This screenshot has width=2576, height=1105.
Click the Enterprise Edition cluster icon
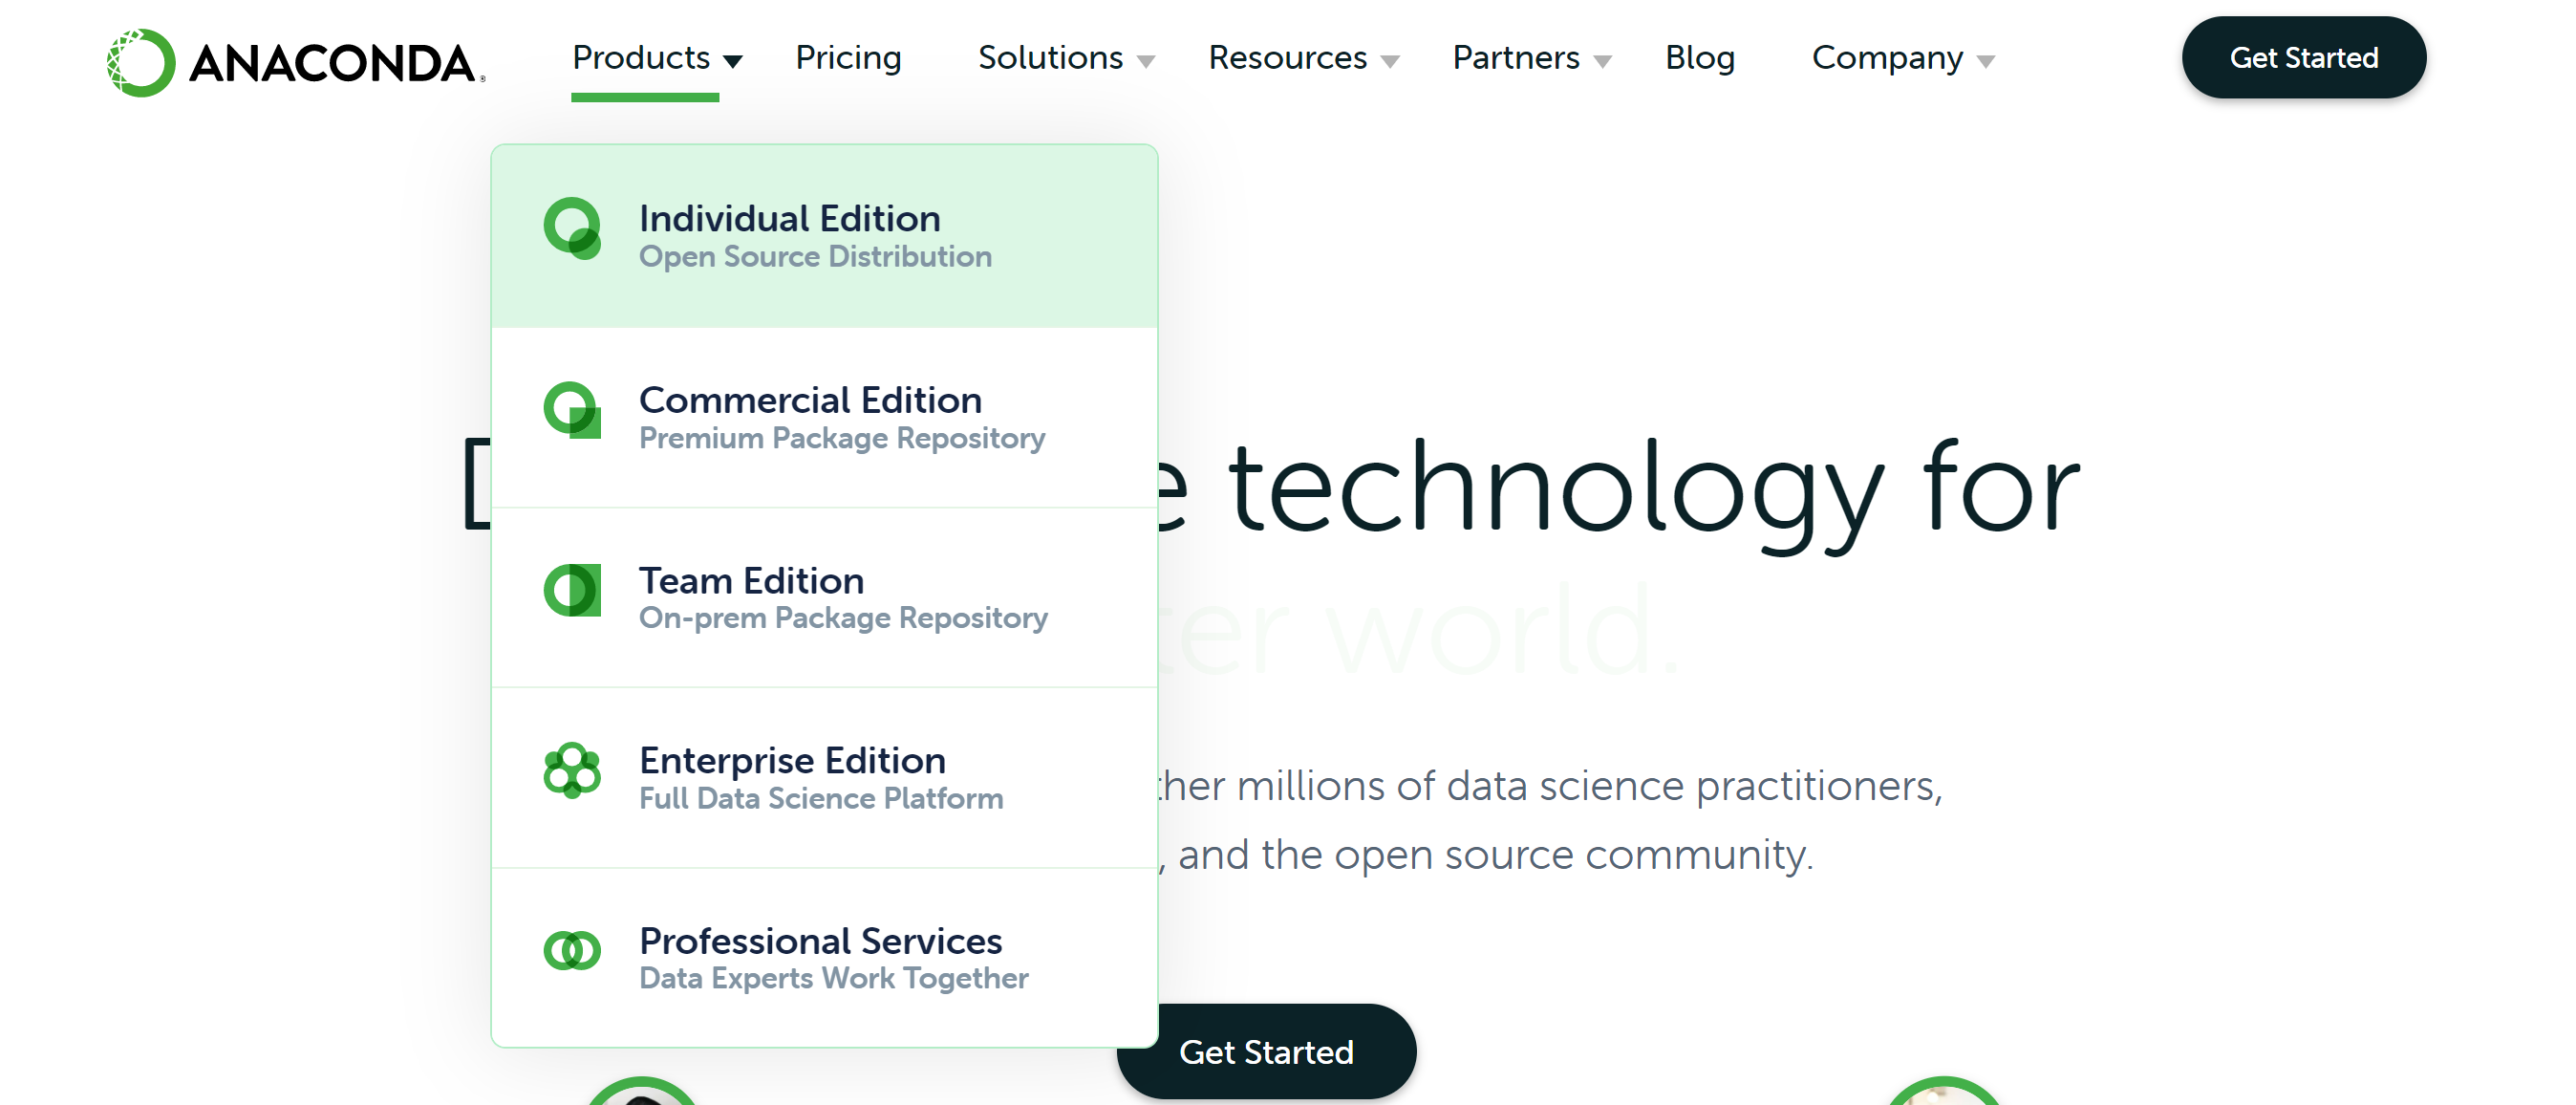pos(572,770)
